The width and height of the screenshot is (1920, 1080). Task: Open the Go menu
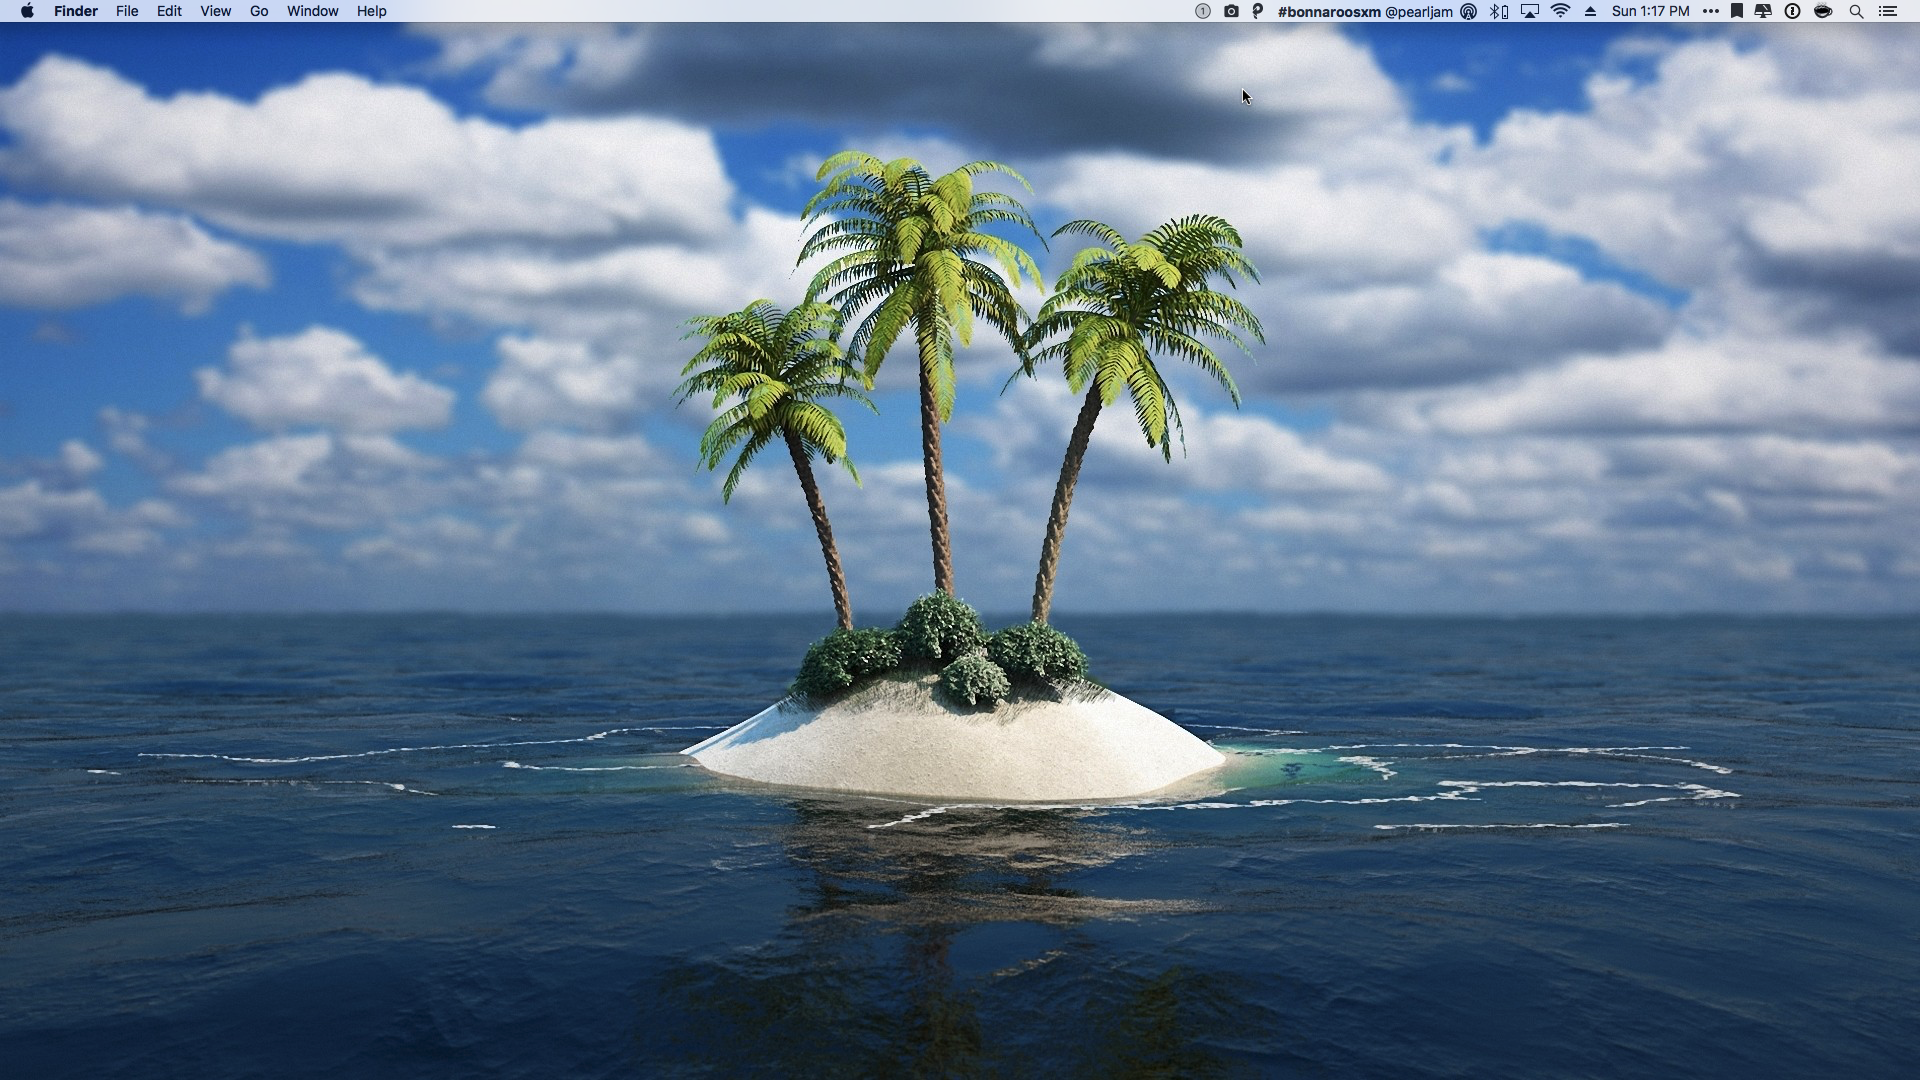coord(259,11)
